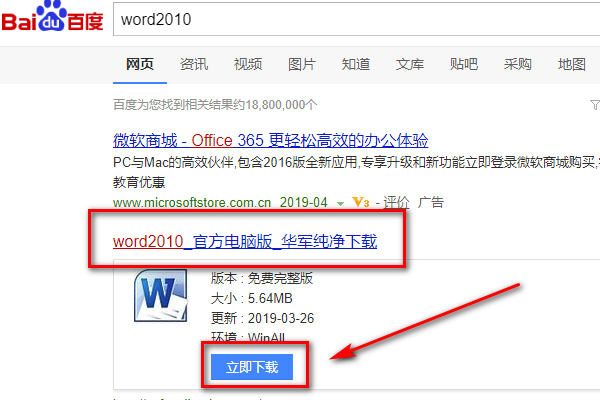Switch to the 文库 tab
Image resolution: width=600 pixels, height=400 pixels.
pyautogui.click(x=409, y=64)
